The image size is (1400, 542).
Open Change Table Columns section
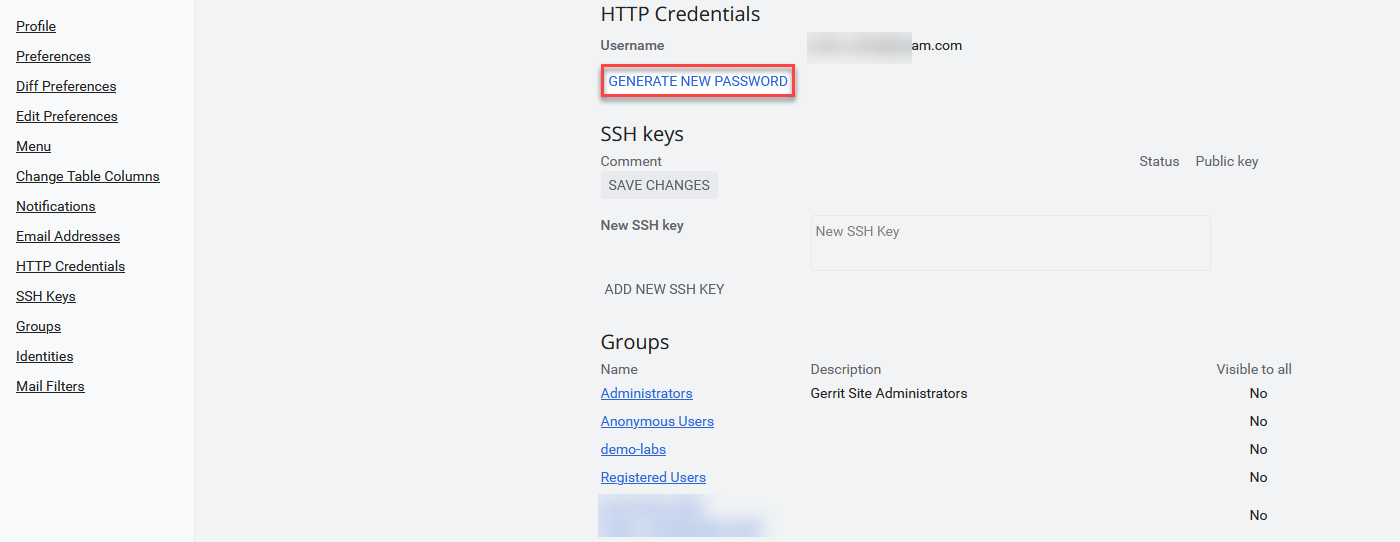[x=88, y=176]
